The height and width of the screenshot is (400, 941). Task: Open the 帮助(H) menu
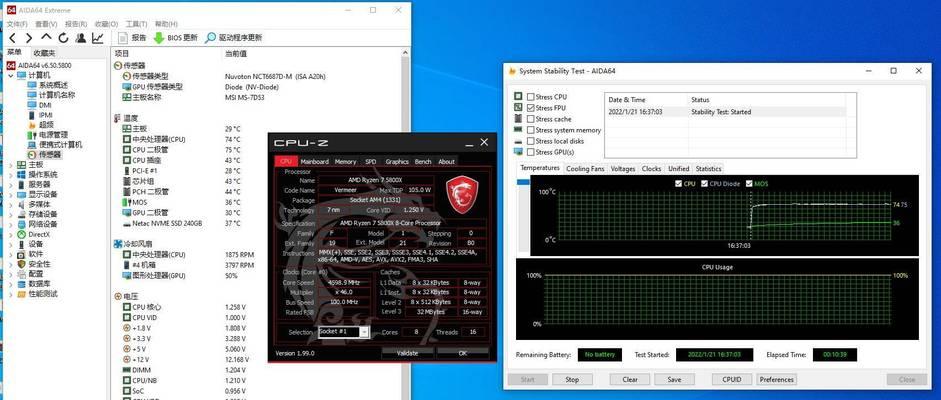click(166, 24)
